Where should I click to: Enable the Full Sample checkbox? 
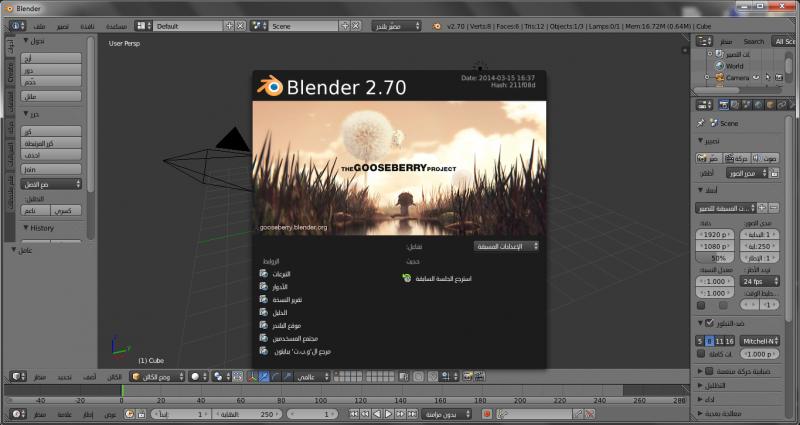(x=701, y=354)
